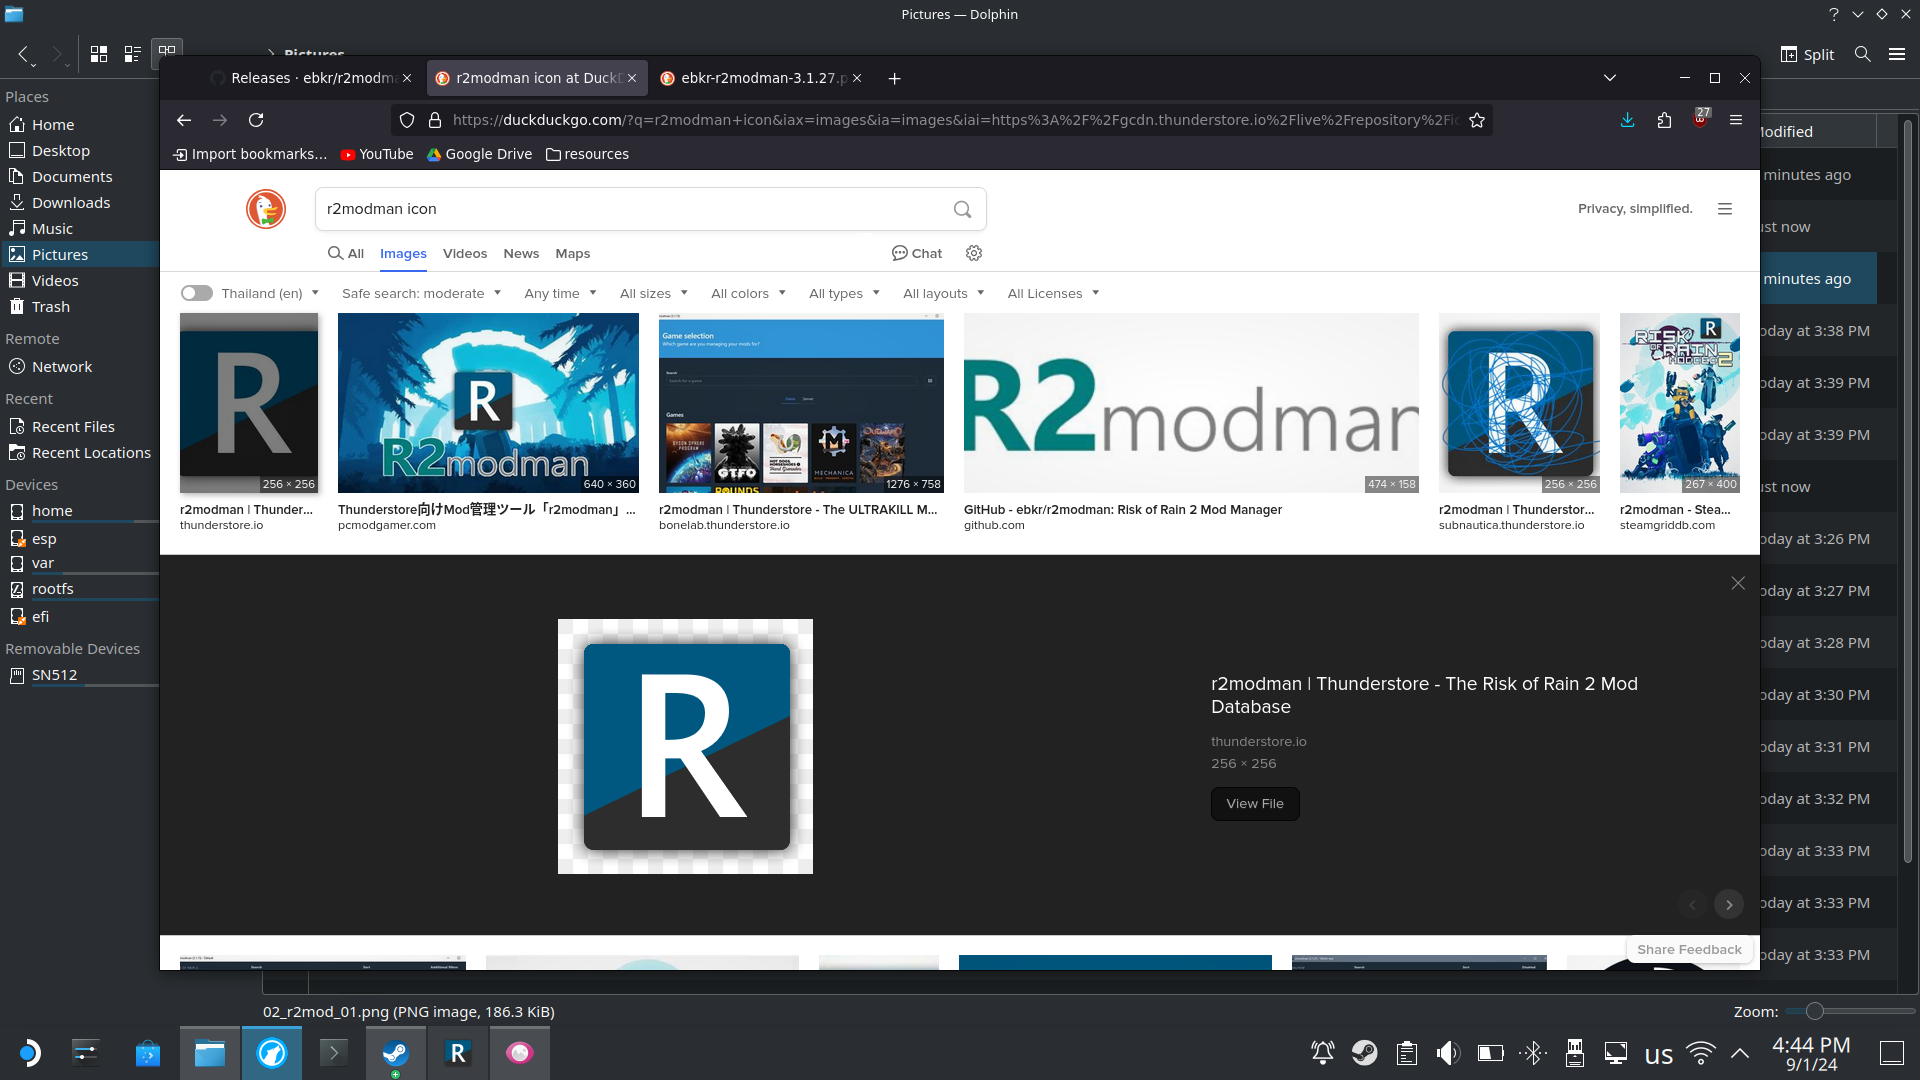The width and height of the screenshot is (1920, 1080).
Task: List all browser tabs
Action: 1610,78
